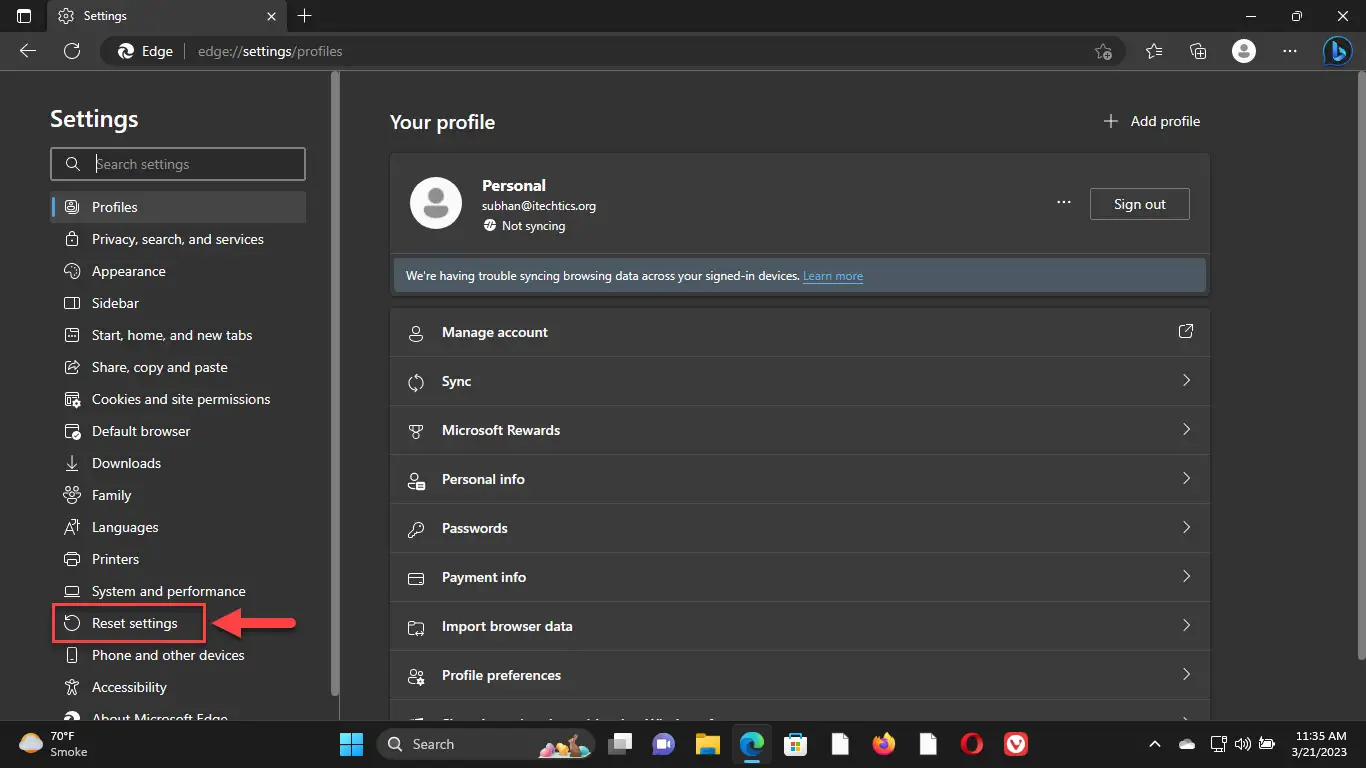Add this page to favorites star icon
Image resolution: width=1366 pixels, height=768 pixels.
tap(1103, 51)
